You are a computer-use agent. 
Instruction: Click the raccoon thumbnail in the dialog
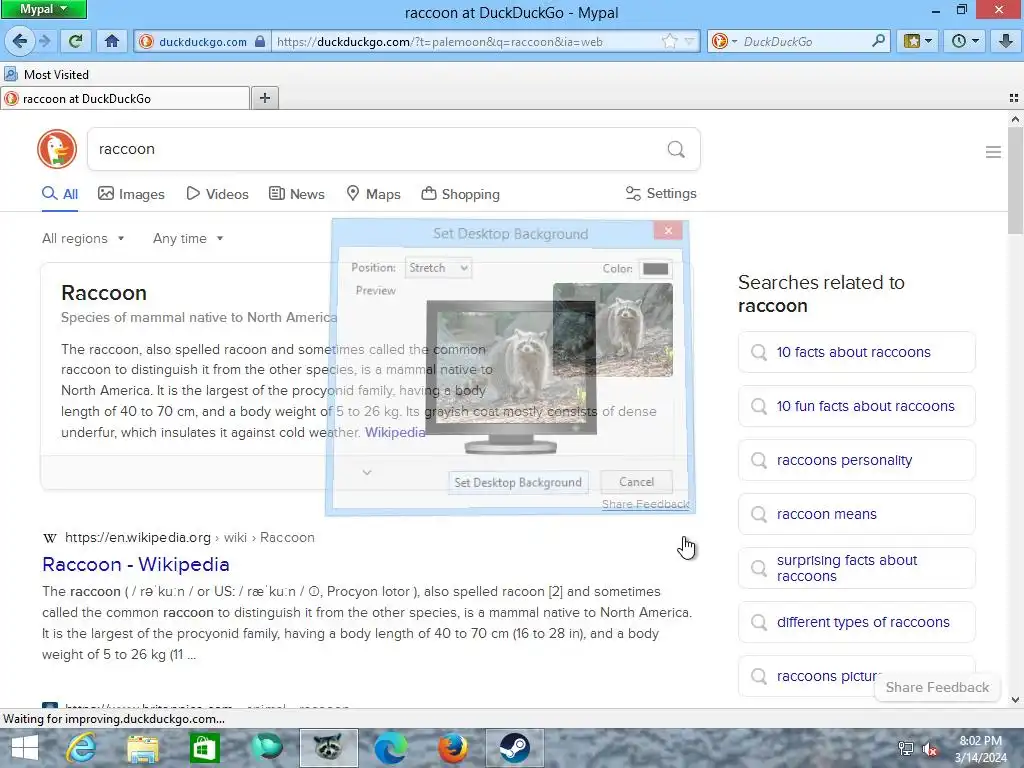click(613, 330)
